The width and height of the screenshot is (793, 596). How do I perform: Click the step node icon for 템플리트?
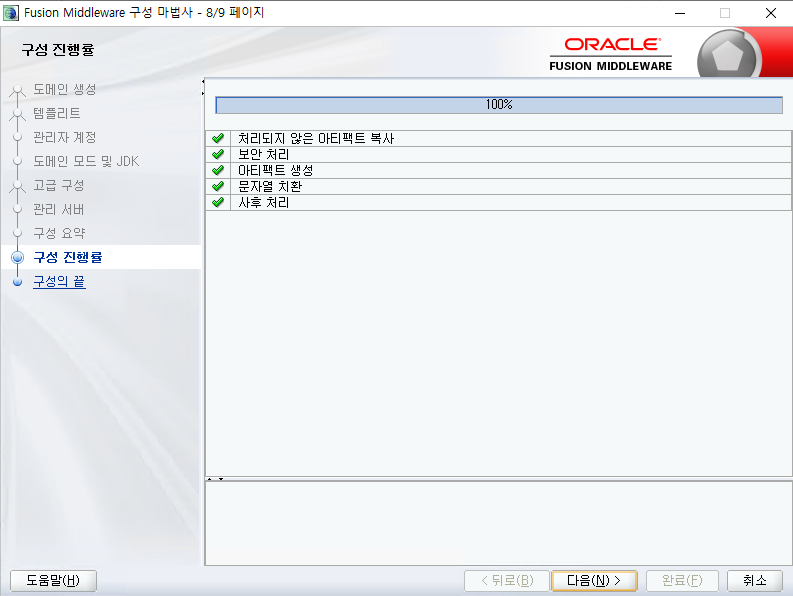18,114
